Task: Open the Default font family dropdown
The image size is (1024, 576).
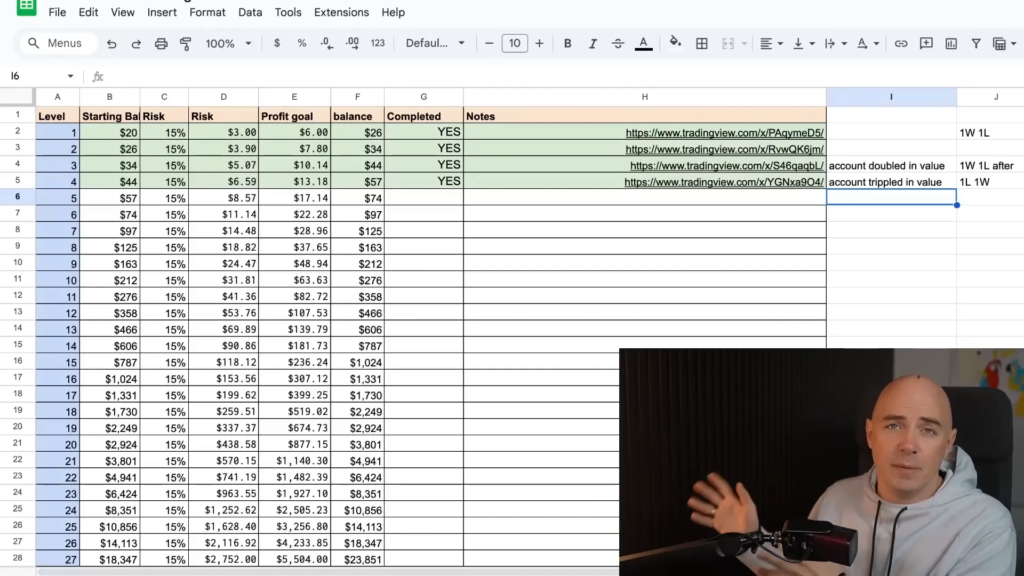Action: tap(435, 44)
